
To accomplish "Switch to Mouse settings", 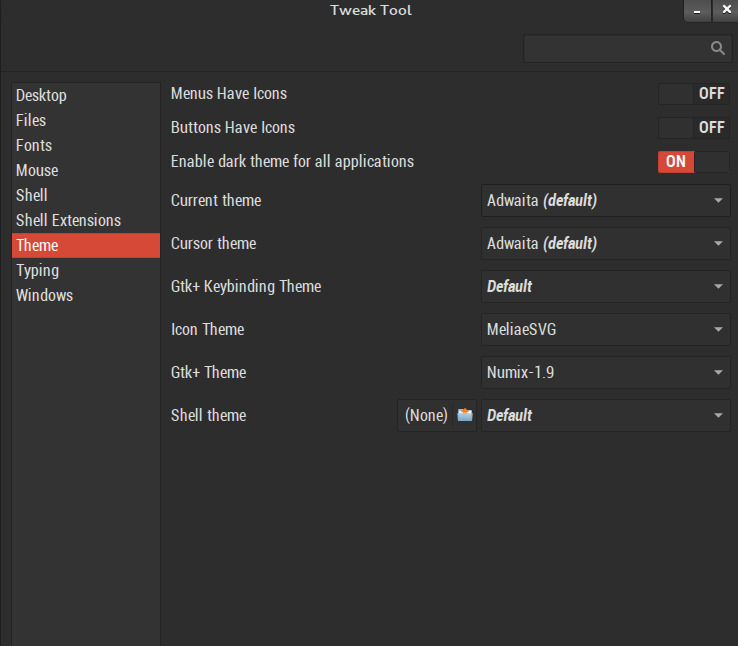I will 86,170.
